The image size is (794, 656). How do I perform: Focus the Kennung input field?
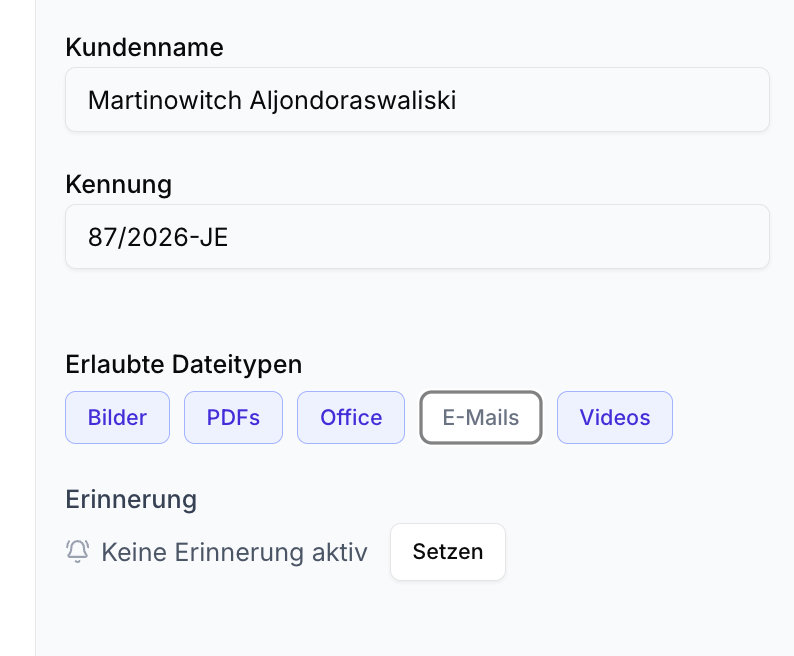click(417, 237)
